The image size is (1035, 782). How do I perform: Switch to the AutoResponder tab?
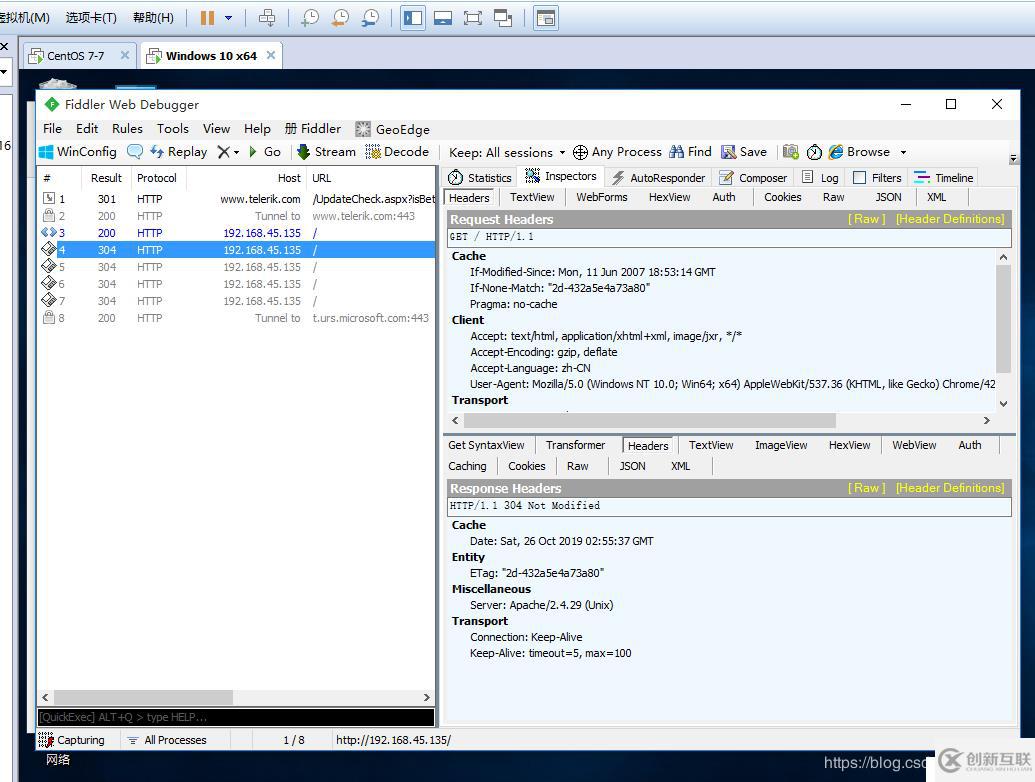point(658,178)
